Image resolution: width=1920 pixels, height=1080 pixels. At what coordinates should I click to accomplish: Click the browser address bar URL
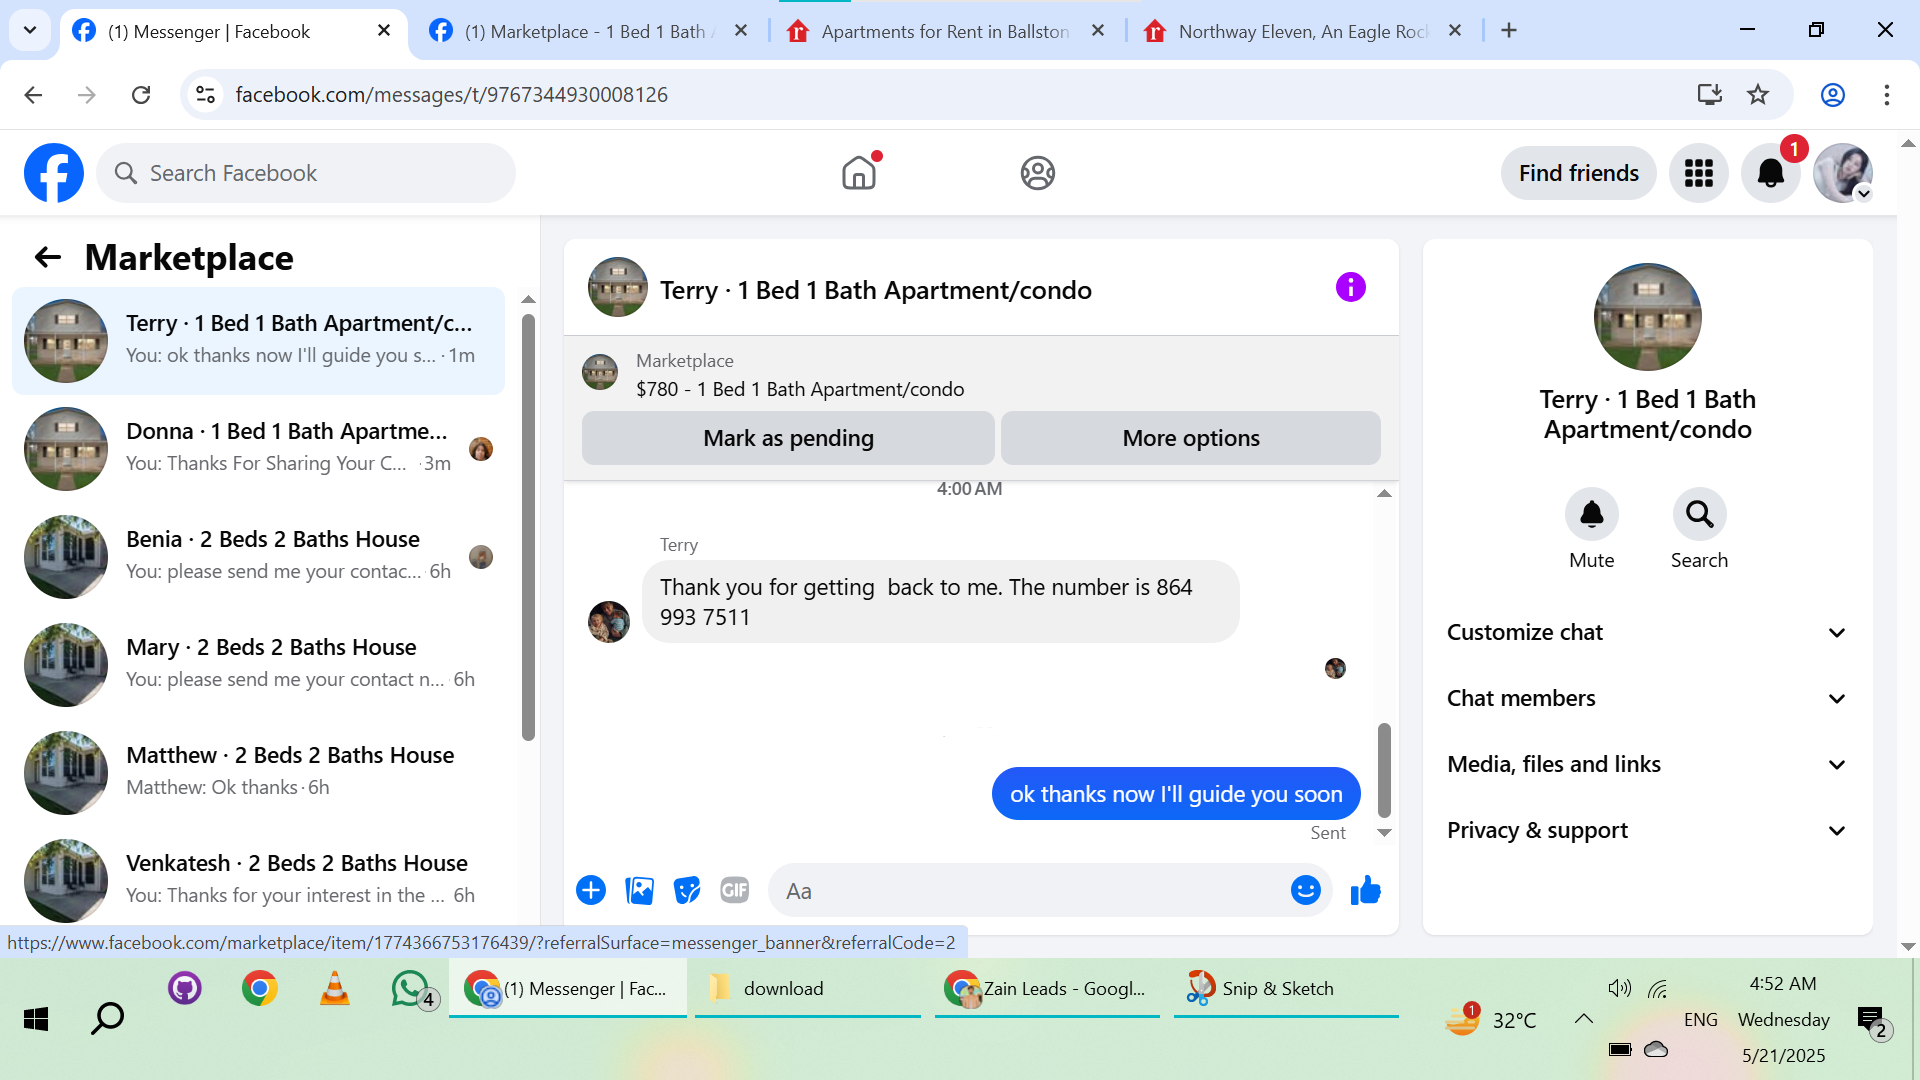click(451, 95)
